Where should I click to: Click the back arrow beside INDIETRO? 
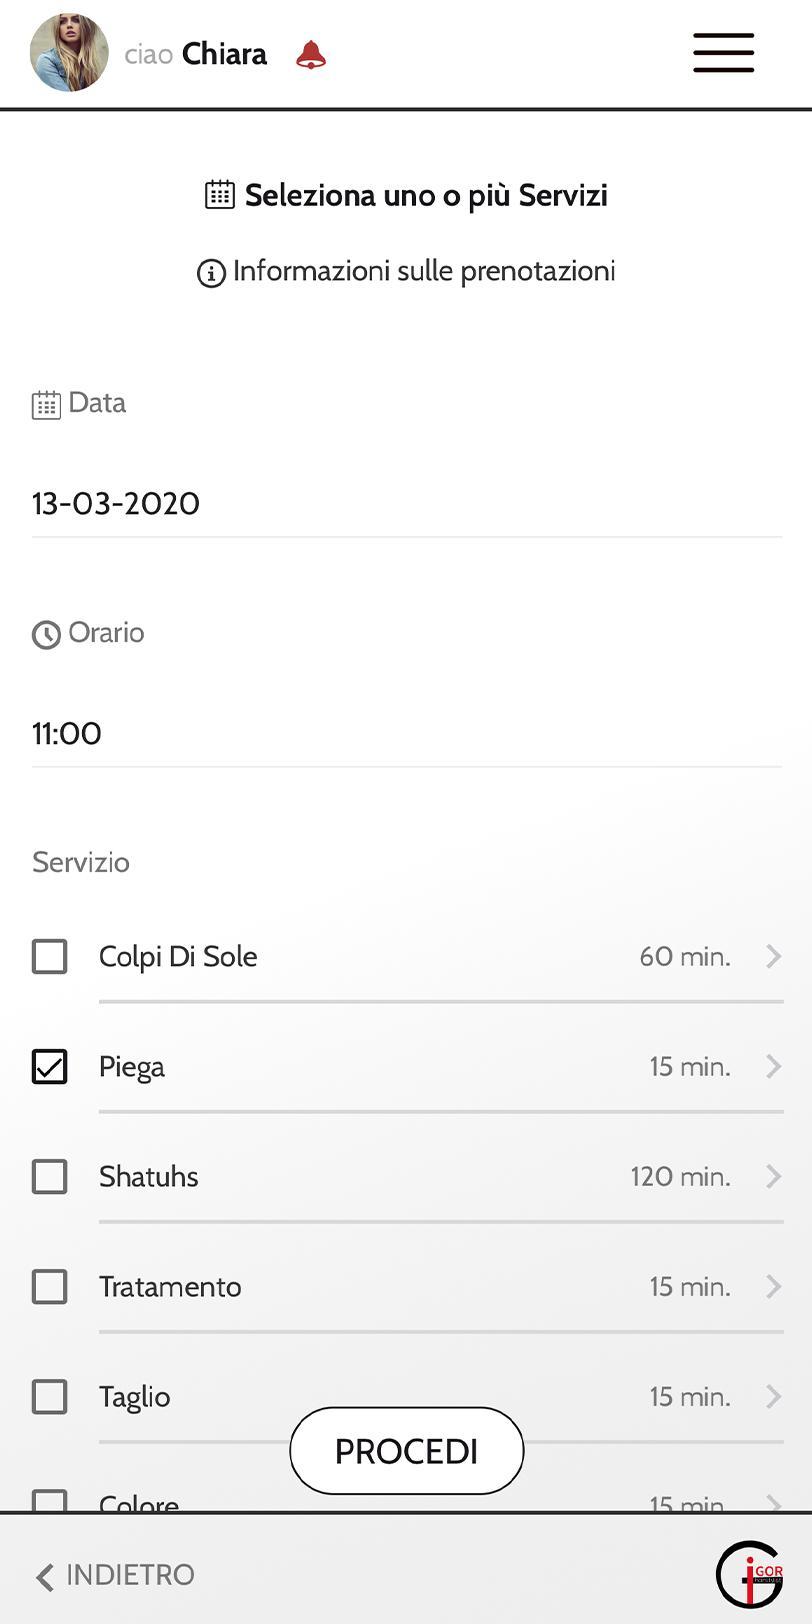(44, 1577)
